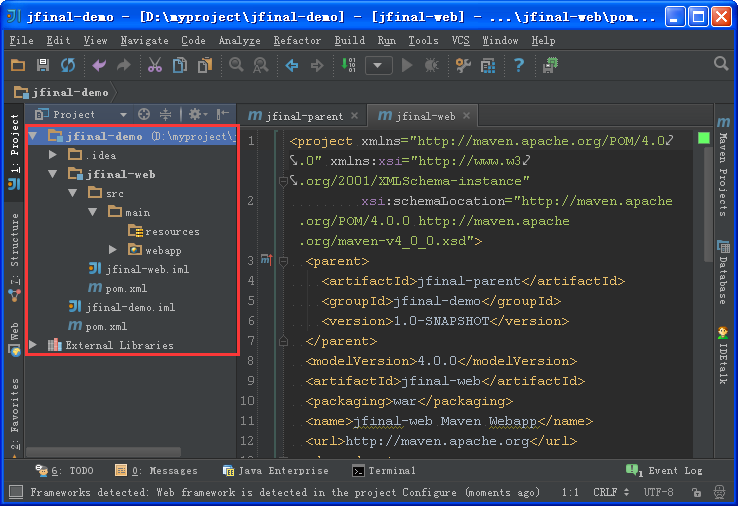Open the Navigate menu

(x=144, y=40)
